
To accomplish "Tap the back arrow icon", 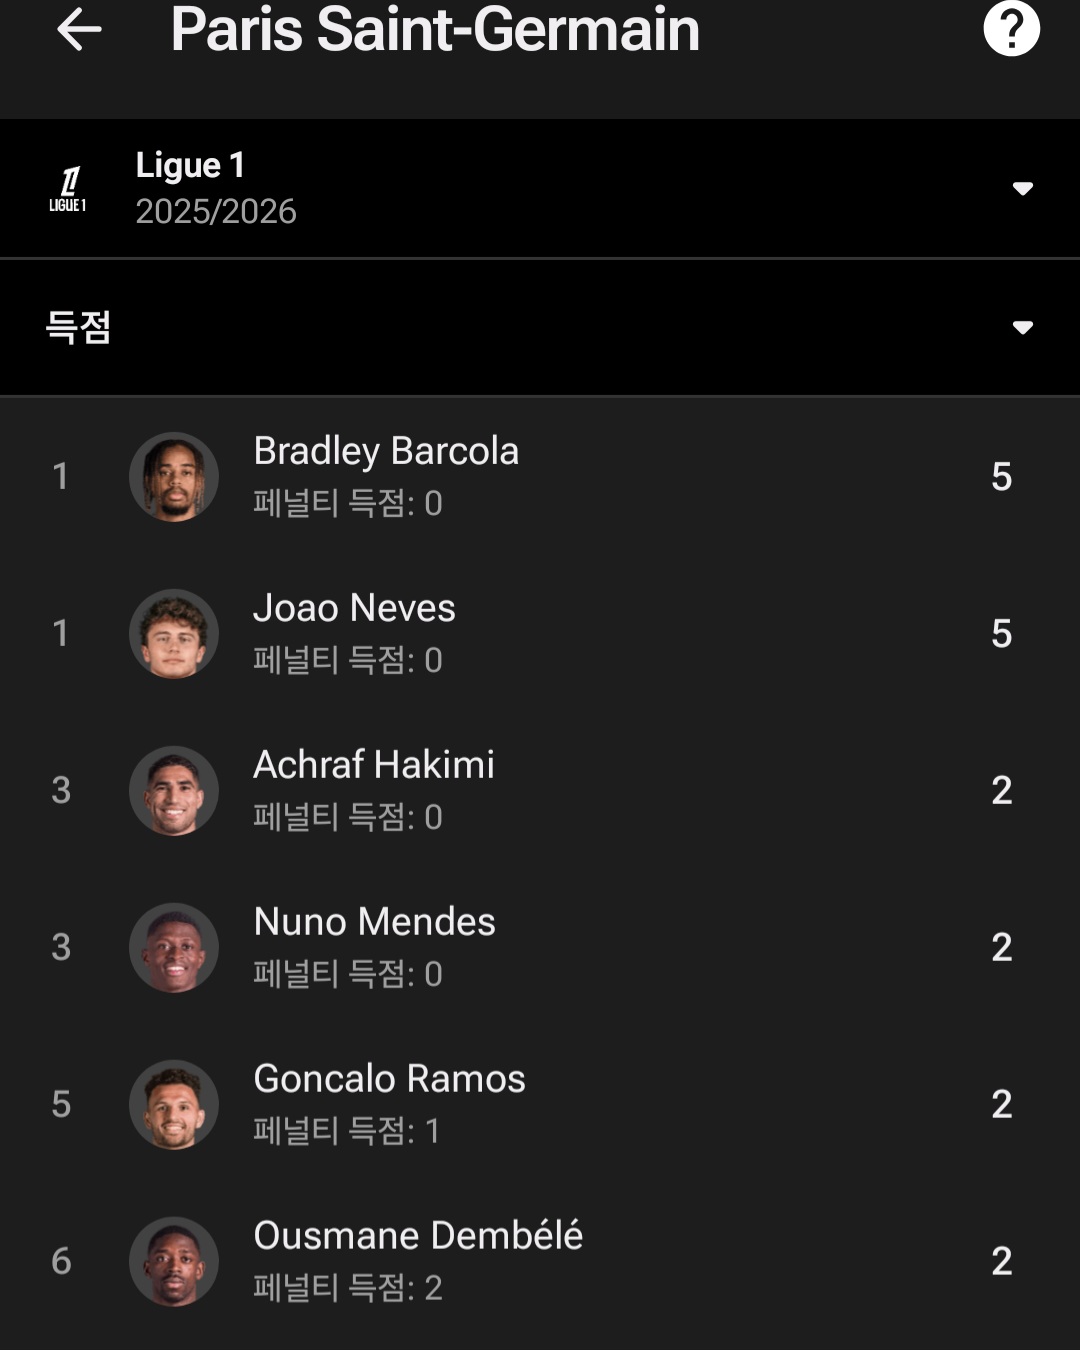I will [x=79, y=30].
